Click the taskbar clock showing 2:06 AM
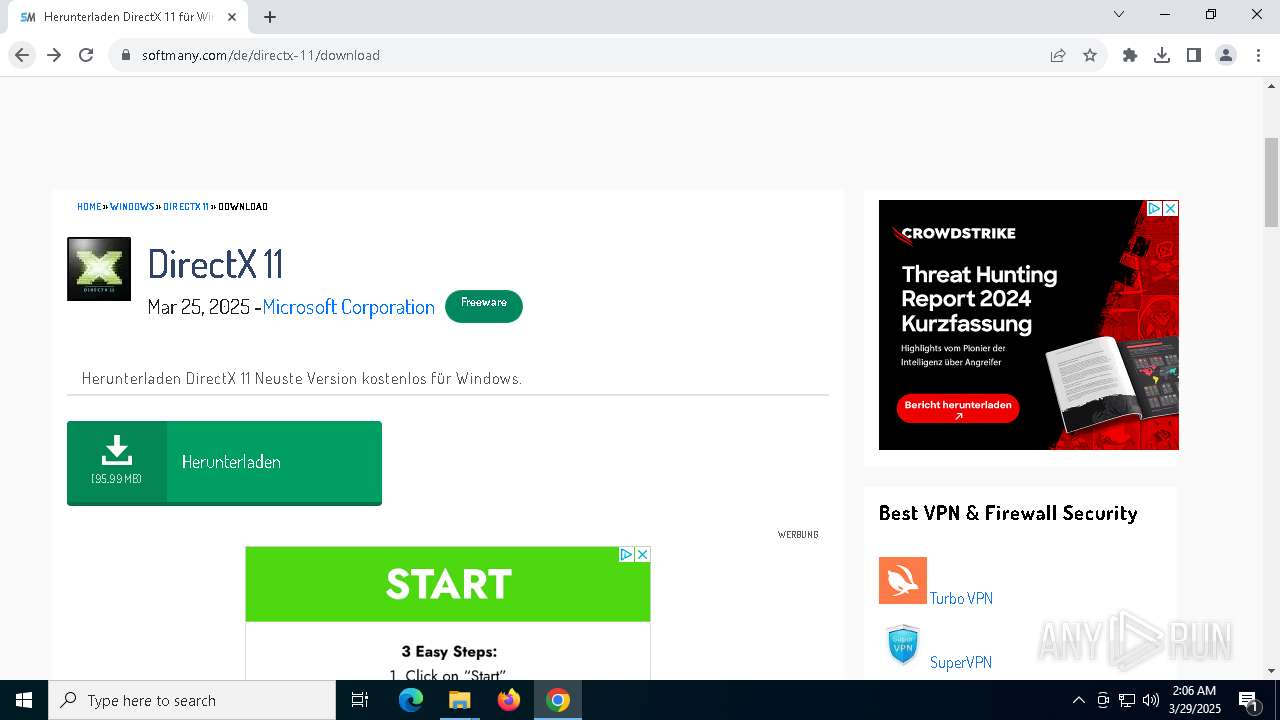 1195,700
